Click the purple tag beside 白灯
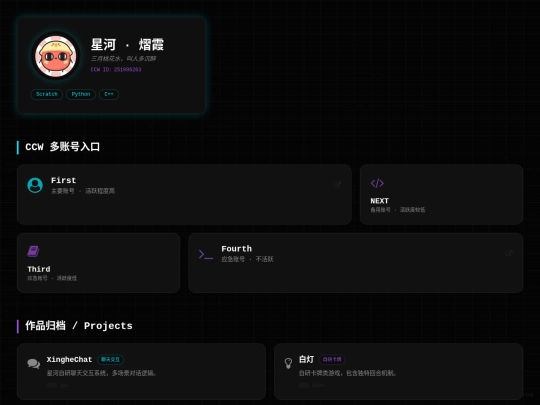This screenshot has height=405, width=540. [x=332, y=360]
